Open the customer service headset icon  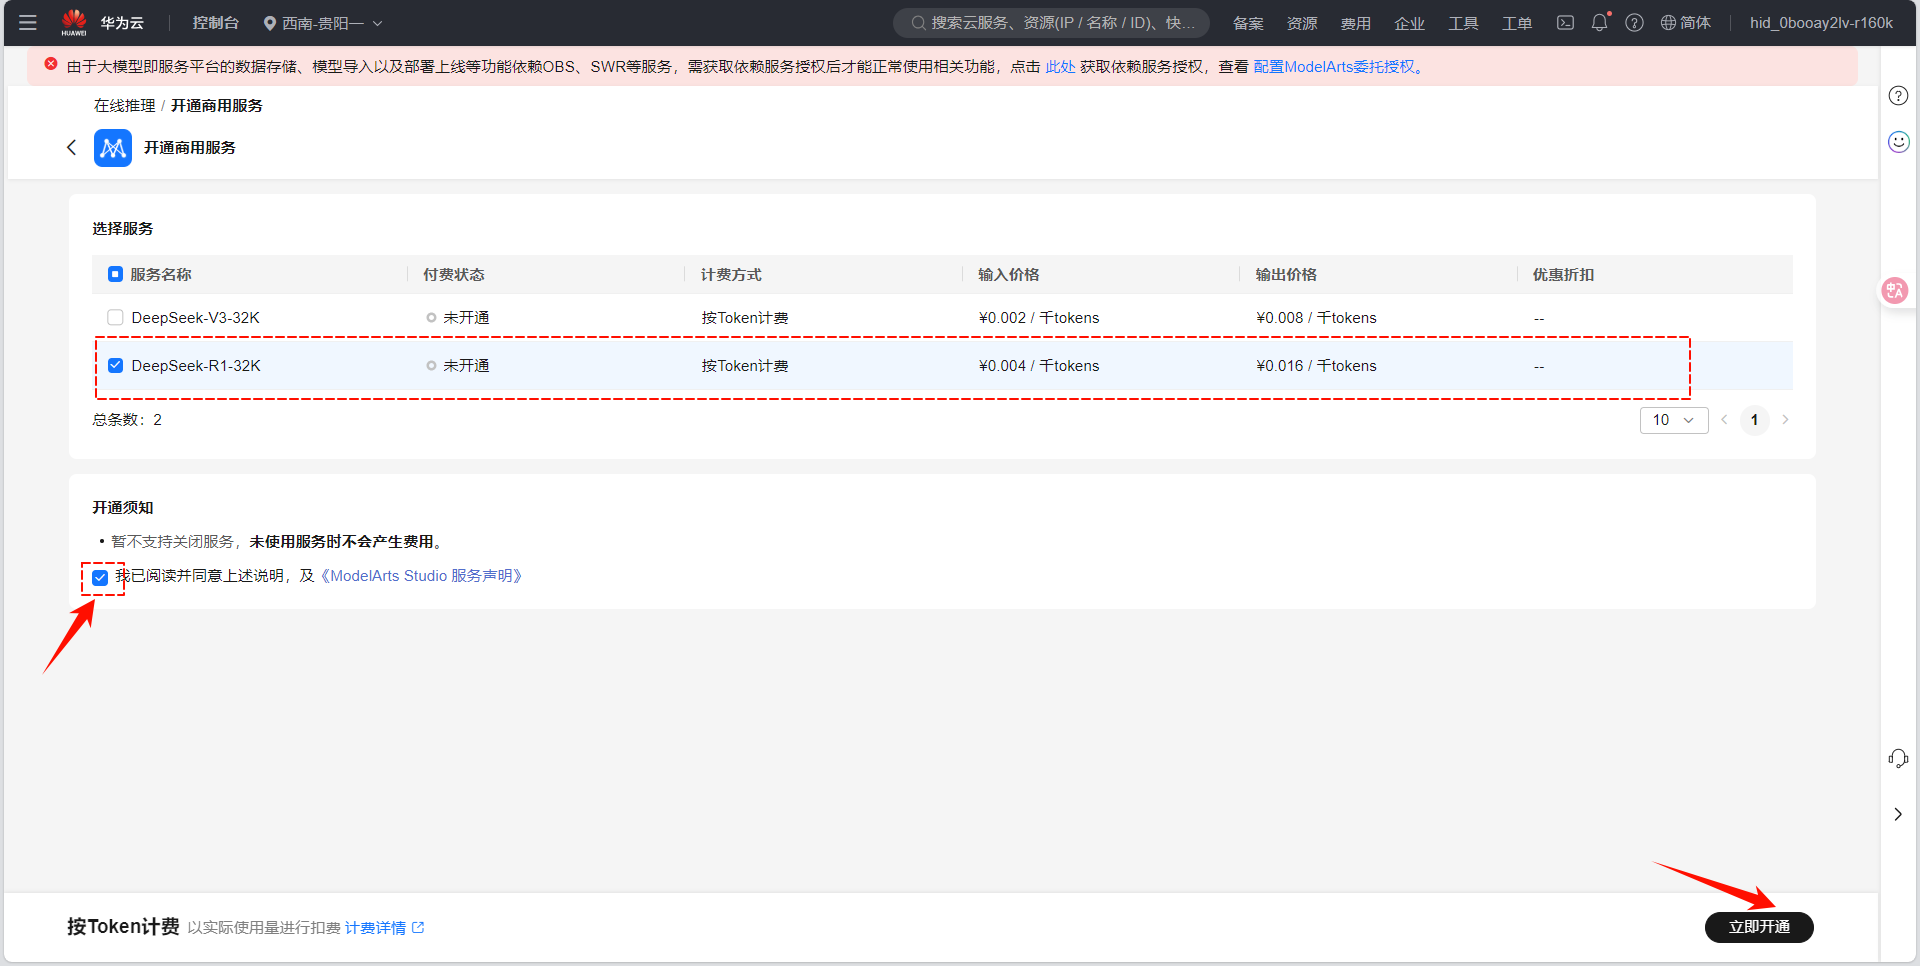point(1898,759)
